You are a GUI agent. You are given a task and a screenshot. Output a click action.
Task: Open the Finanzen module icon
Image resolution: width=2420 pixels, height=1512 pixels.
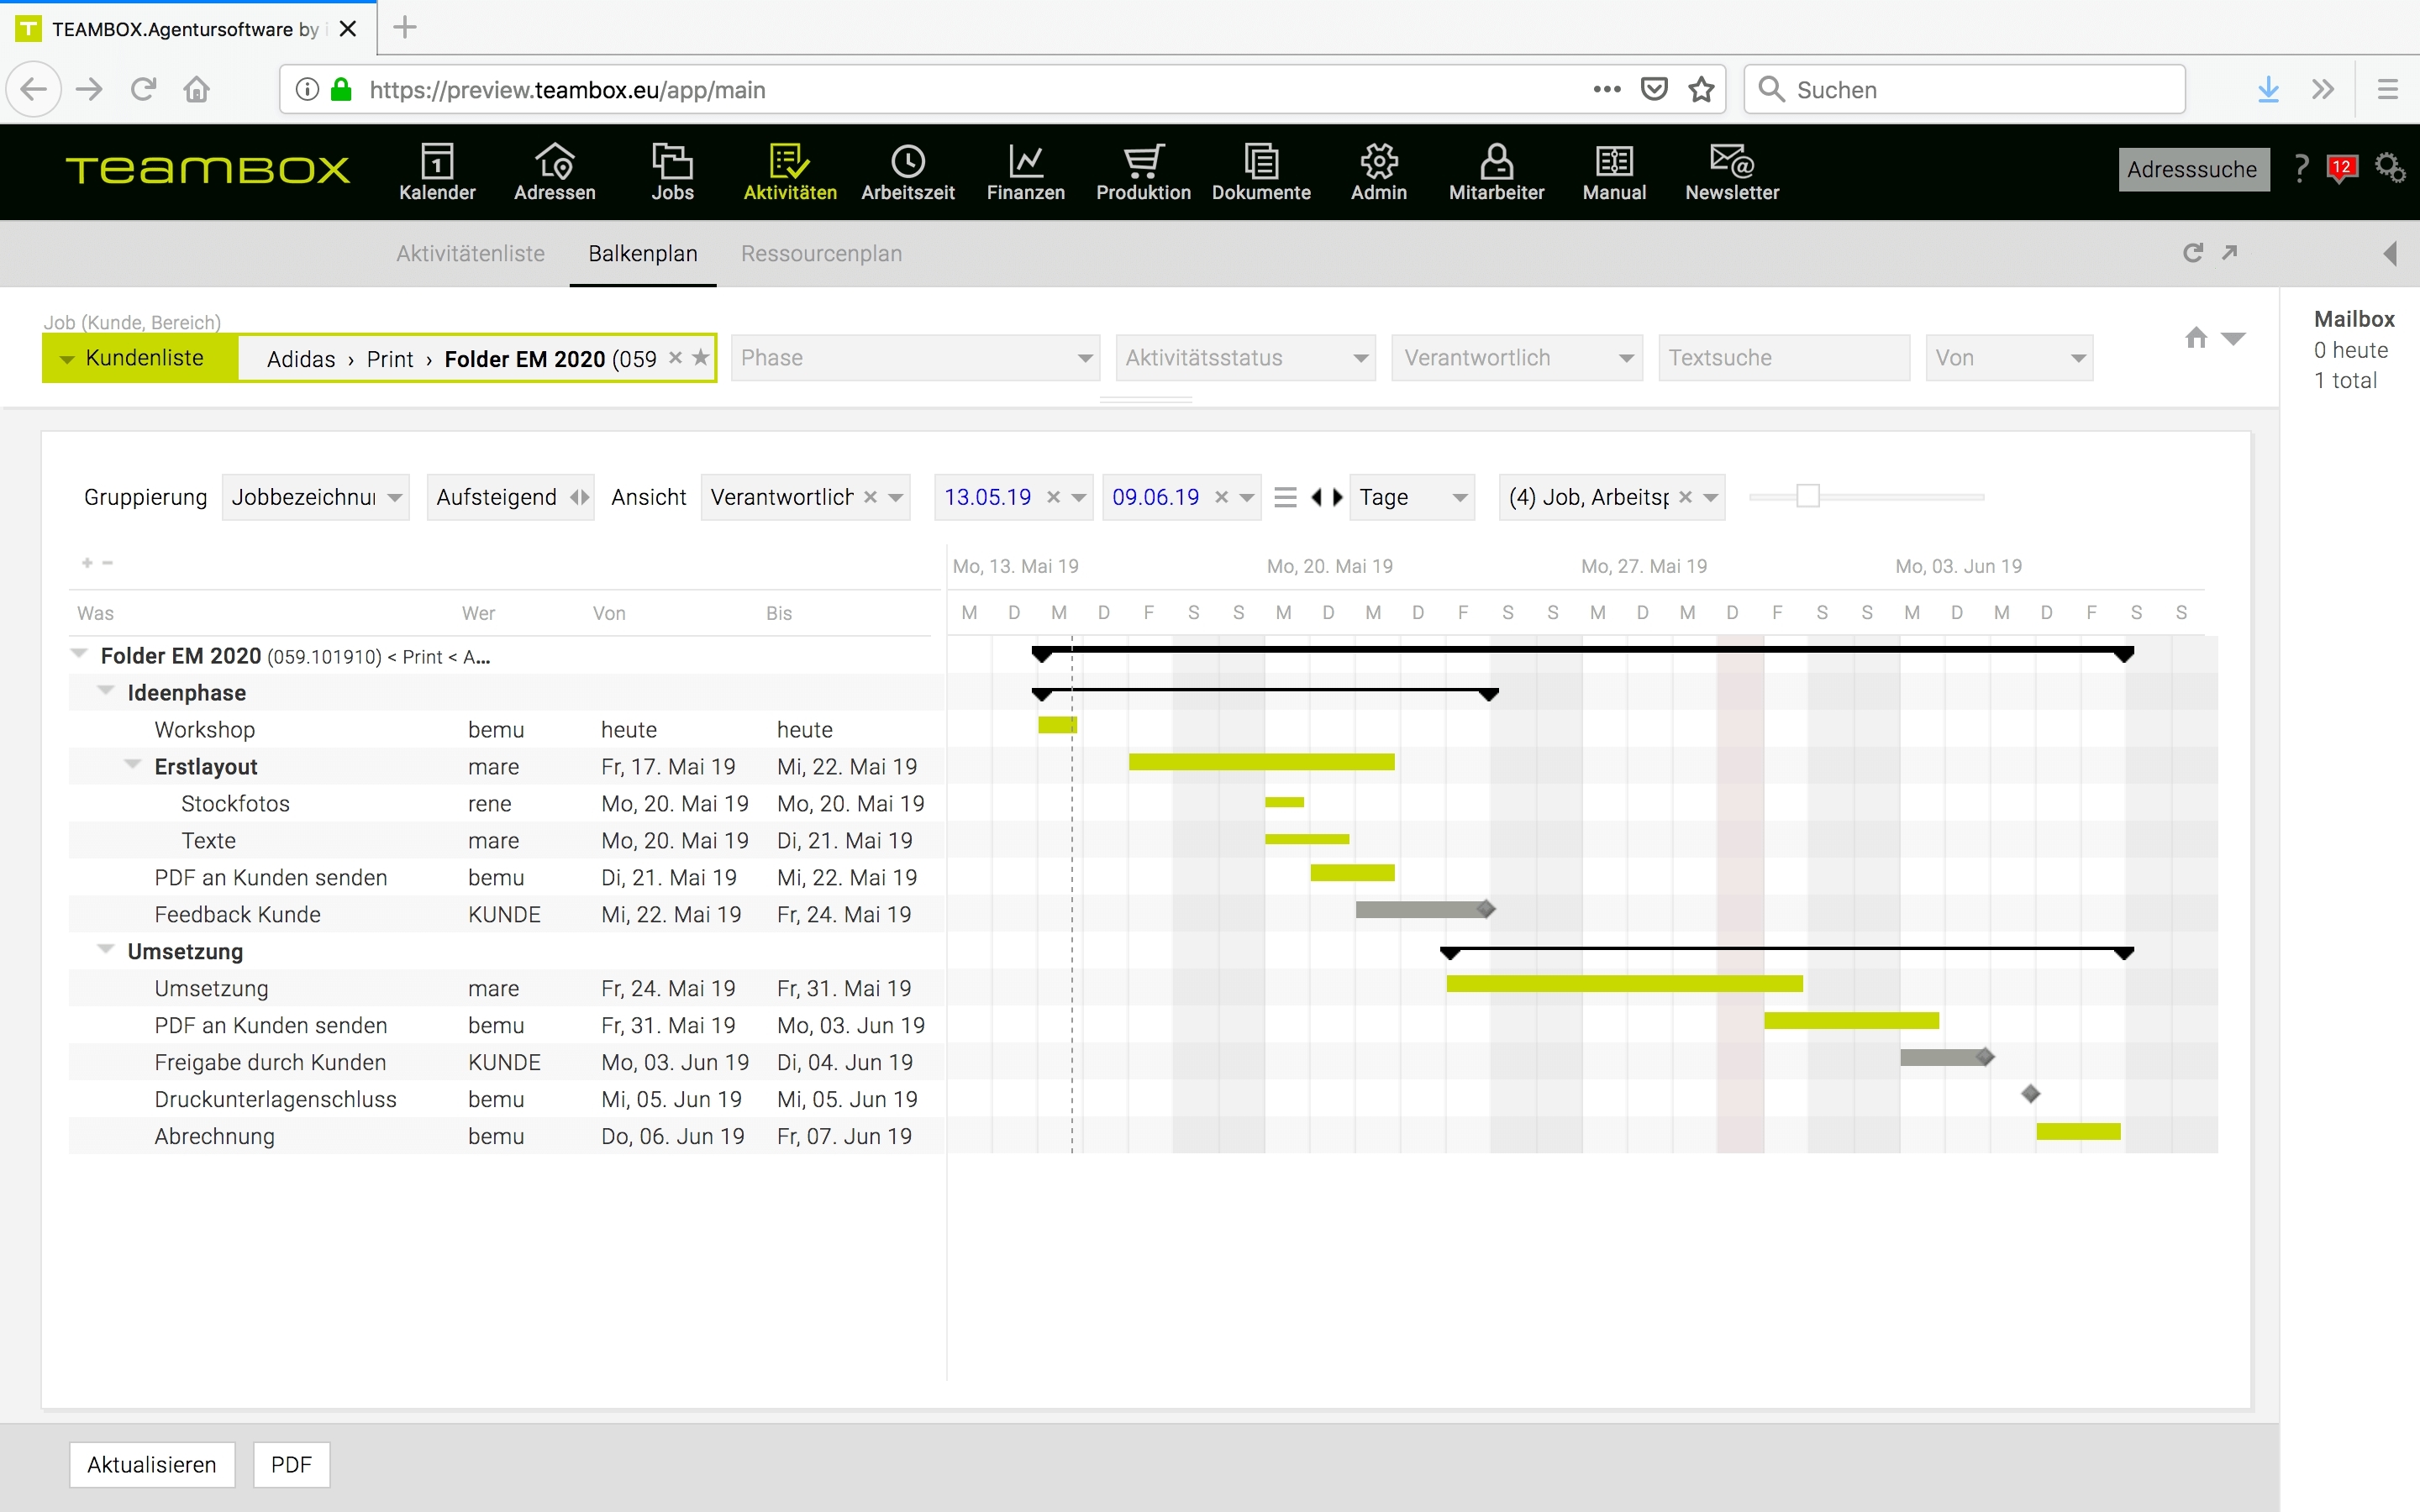click(x=1025, y=161)
